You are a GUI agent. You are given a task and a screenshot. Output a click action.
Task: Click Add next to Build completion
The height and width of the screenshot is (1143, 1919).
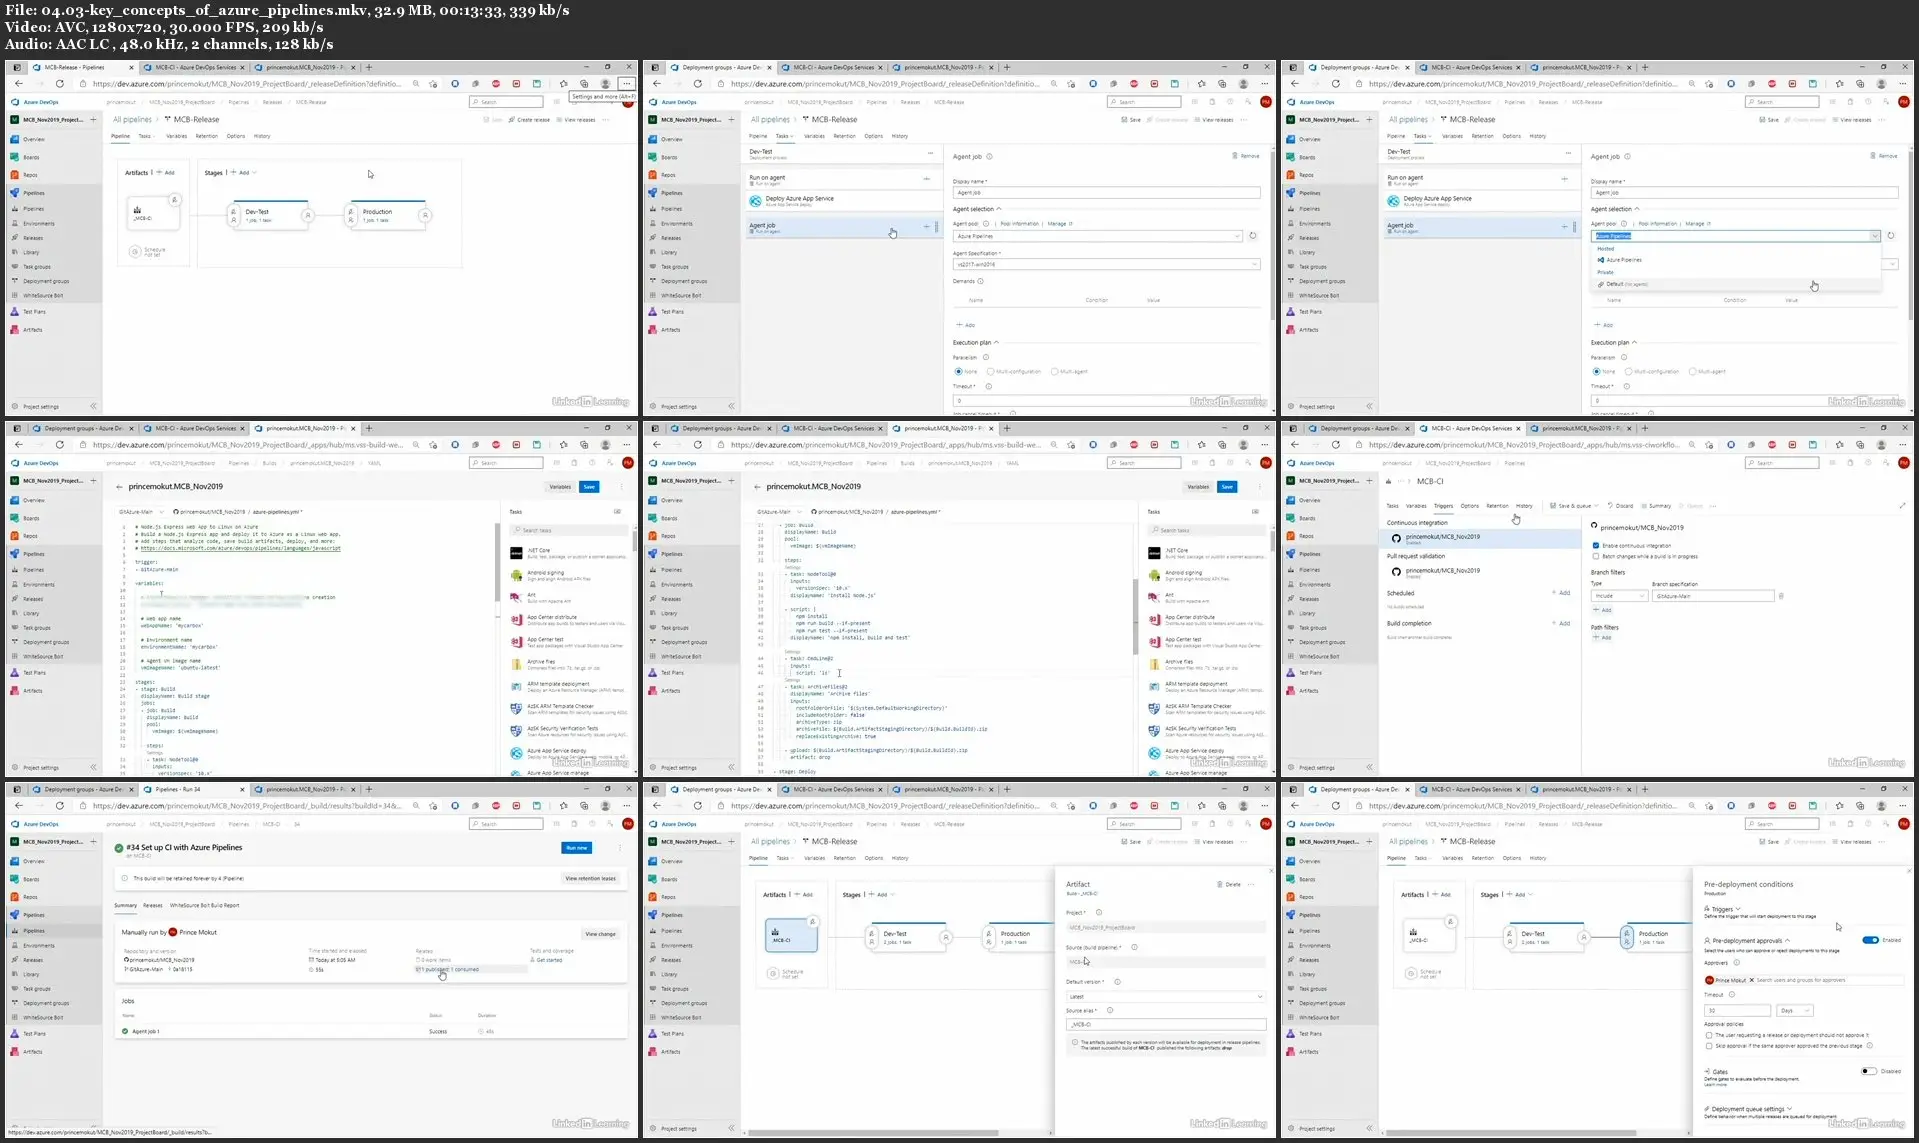[x=1561, y=623]
